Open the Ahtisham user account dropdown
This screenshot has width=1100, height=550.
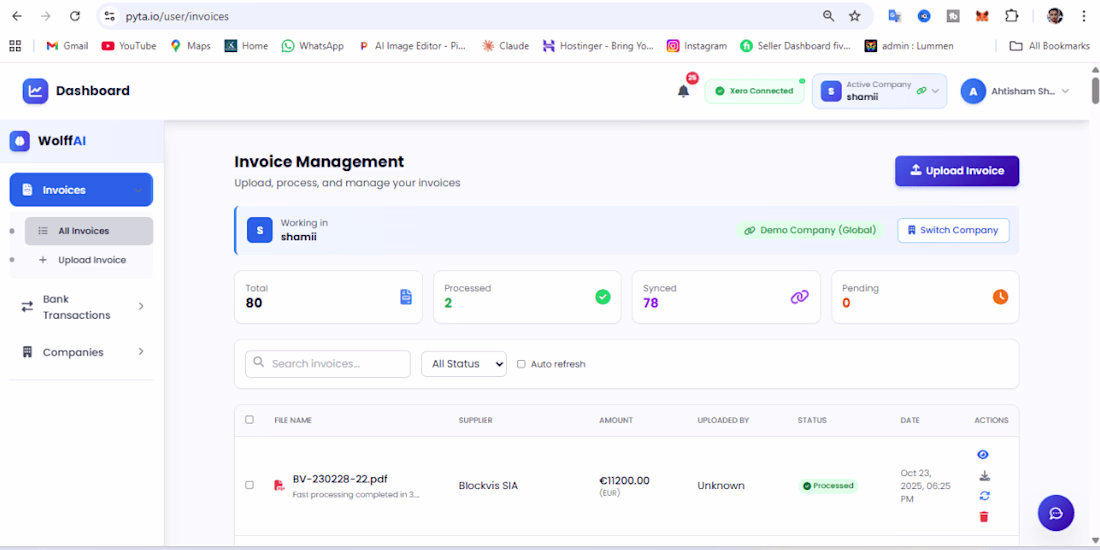[1015, 91]
